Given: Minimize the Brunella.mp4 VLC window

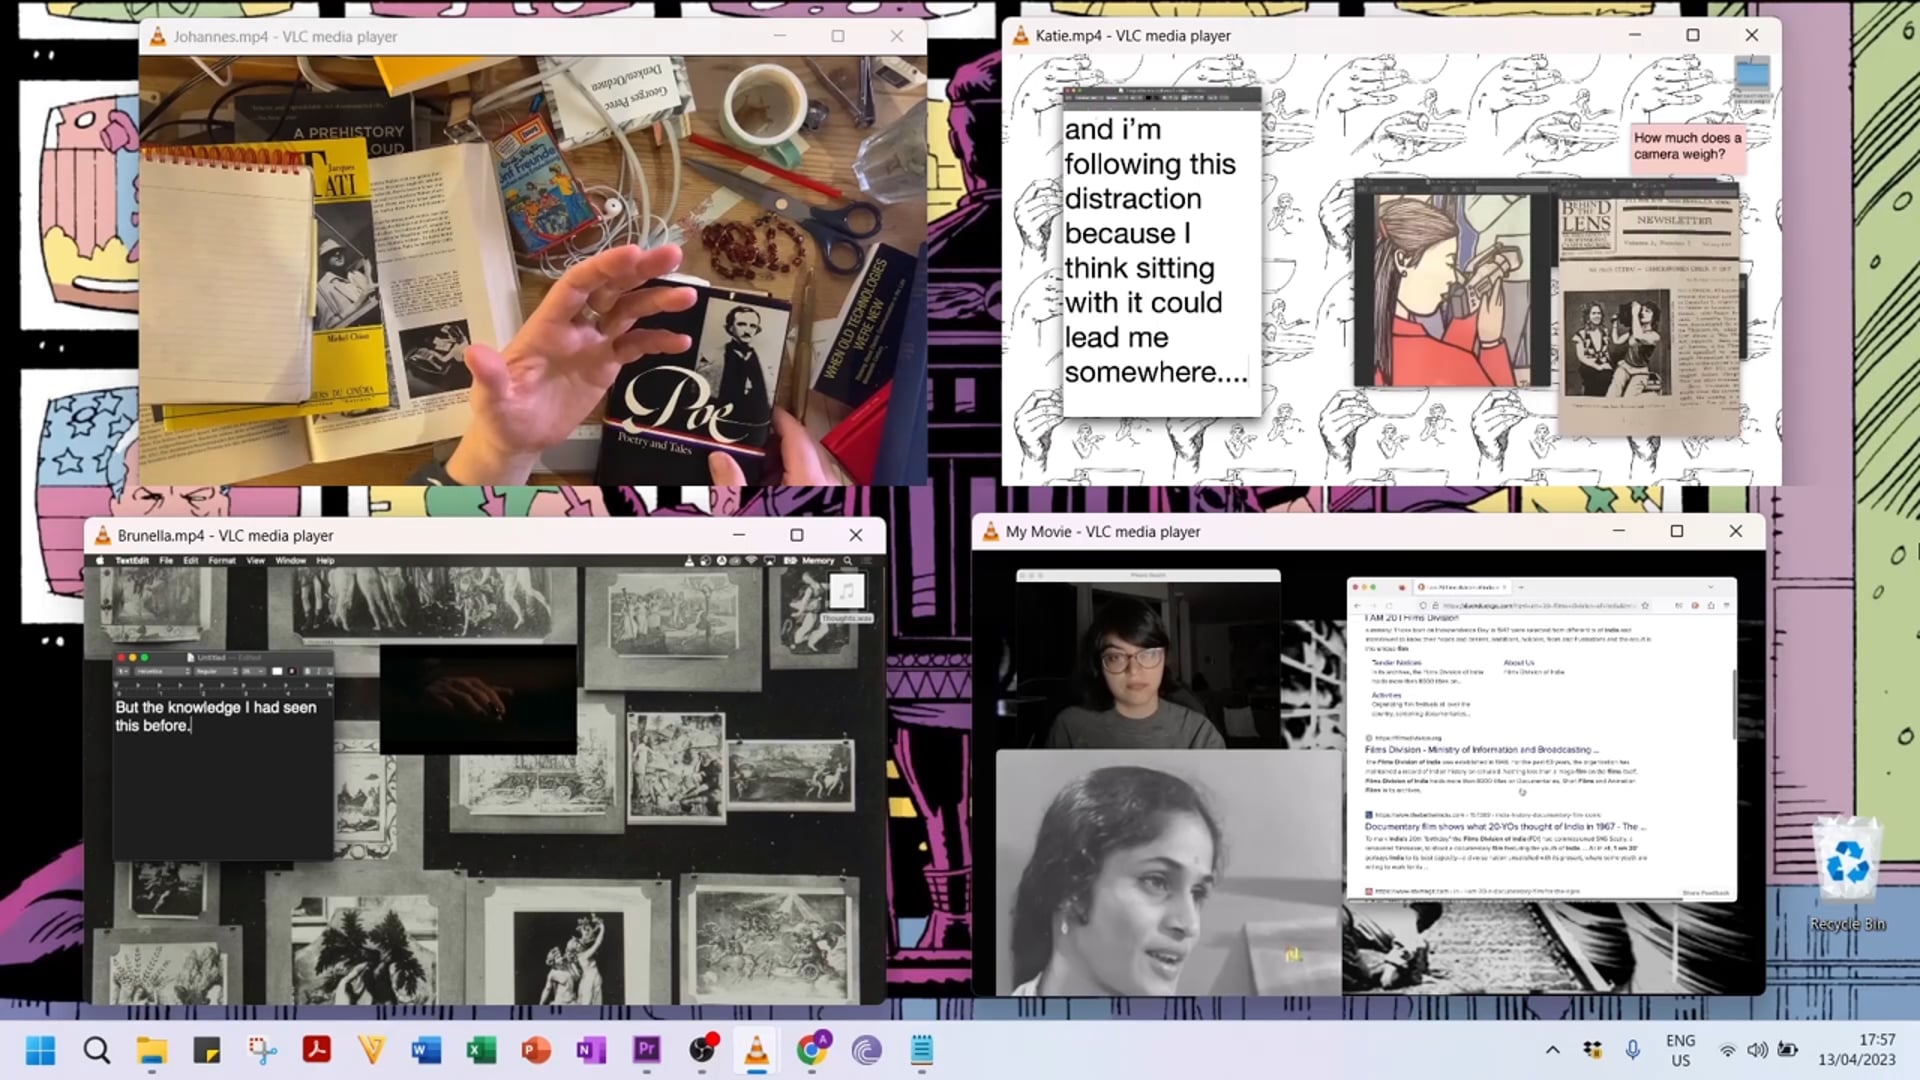Looking at the screenshot, I should [739, 535].
